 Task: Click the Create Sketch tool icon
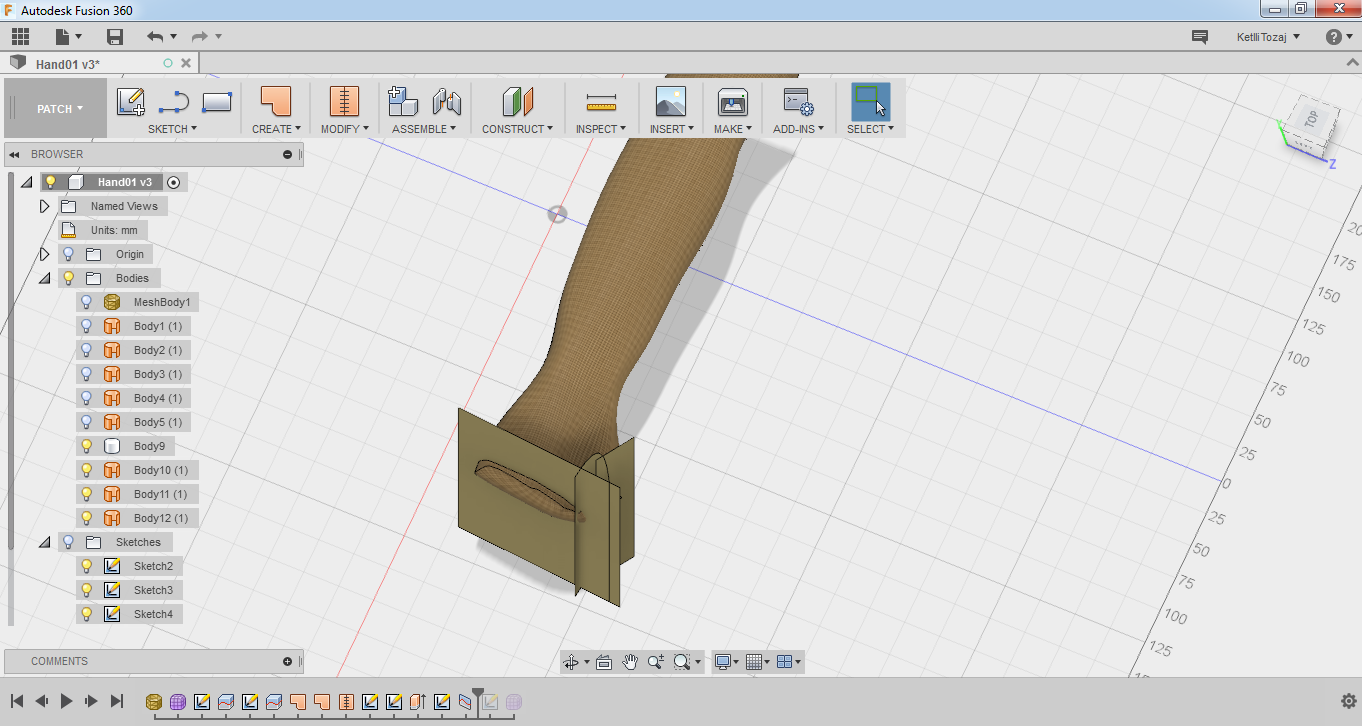pos(131,102)
